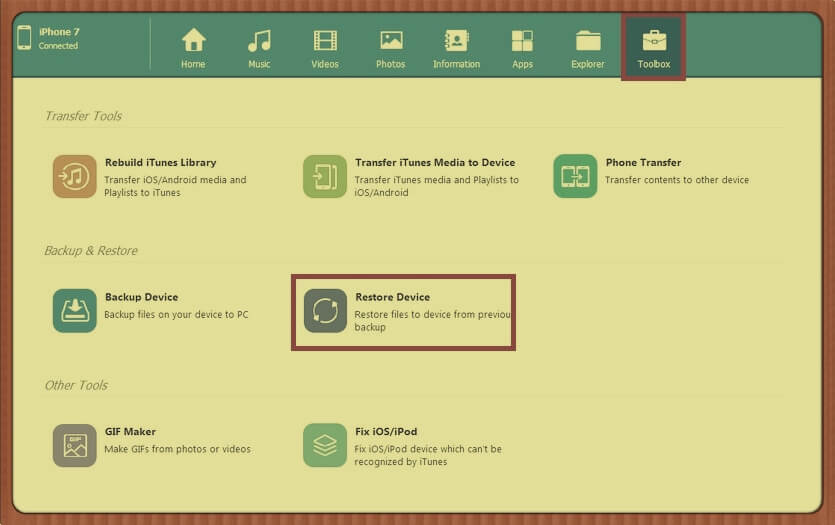The height and width of the screenshot is (525, 835).
Task: Open the Backup Device title
Action: click(142, 297)
